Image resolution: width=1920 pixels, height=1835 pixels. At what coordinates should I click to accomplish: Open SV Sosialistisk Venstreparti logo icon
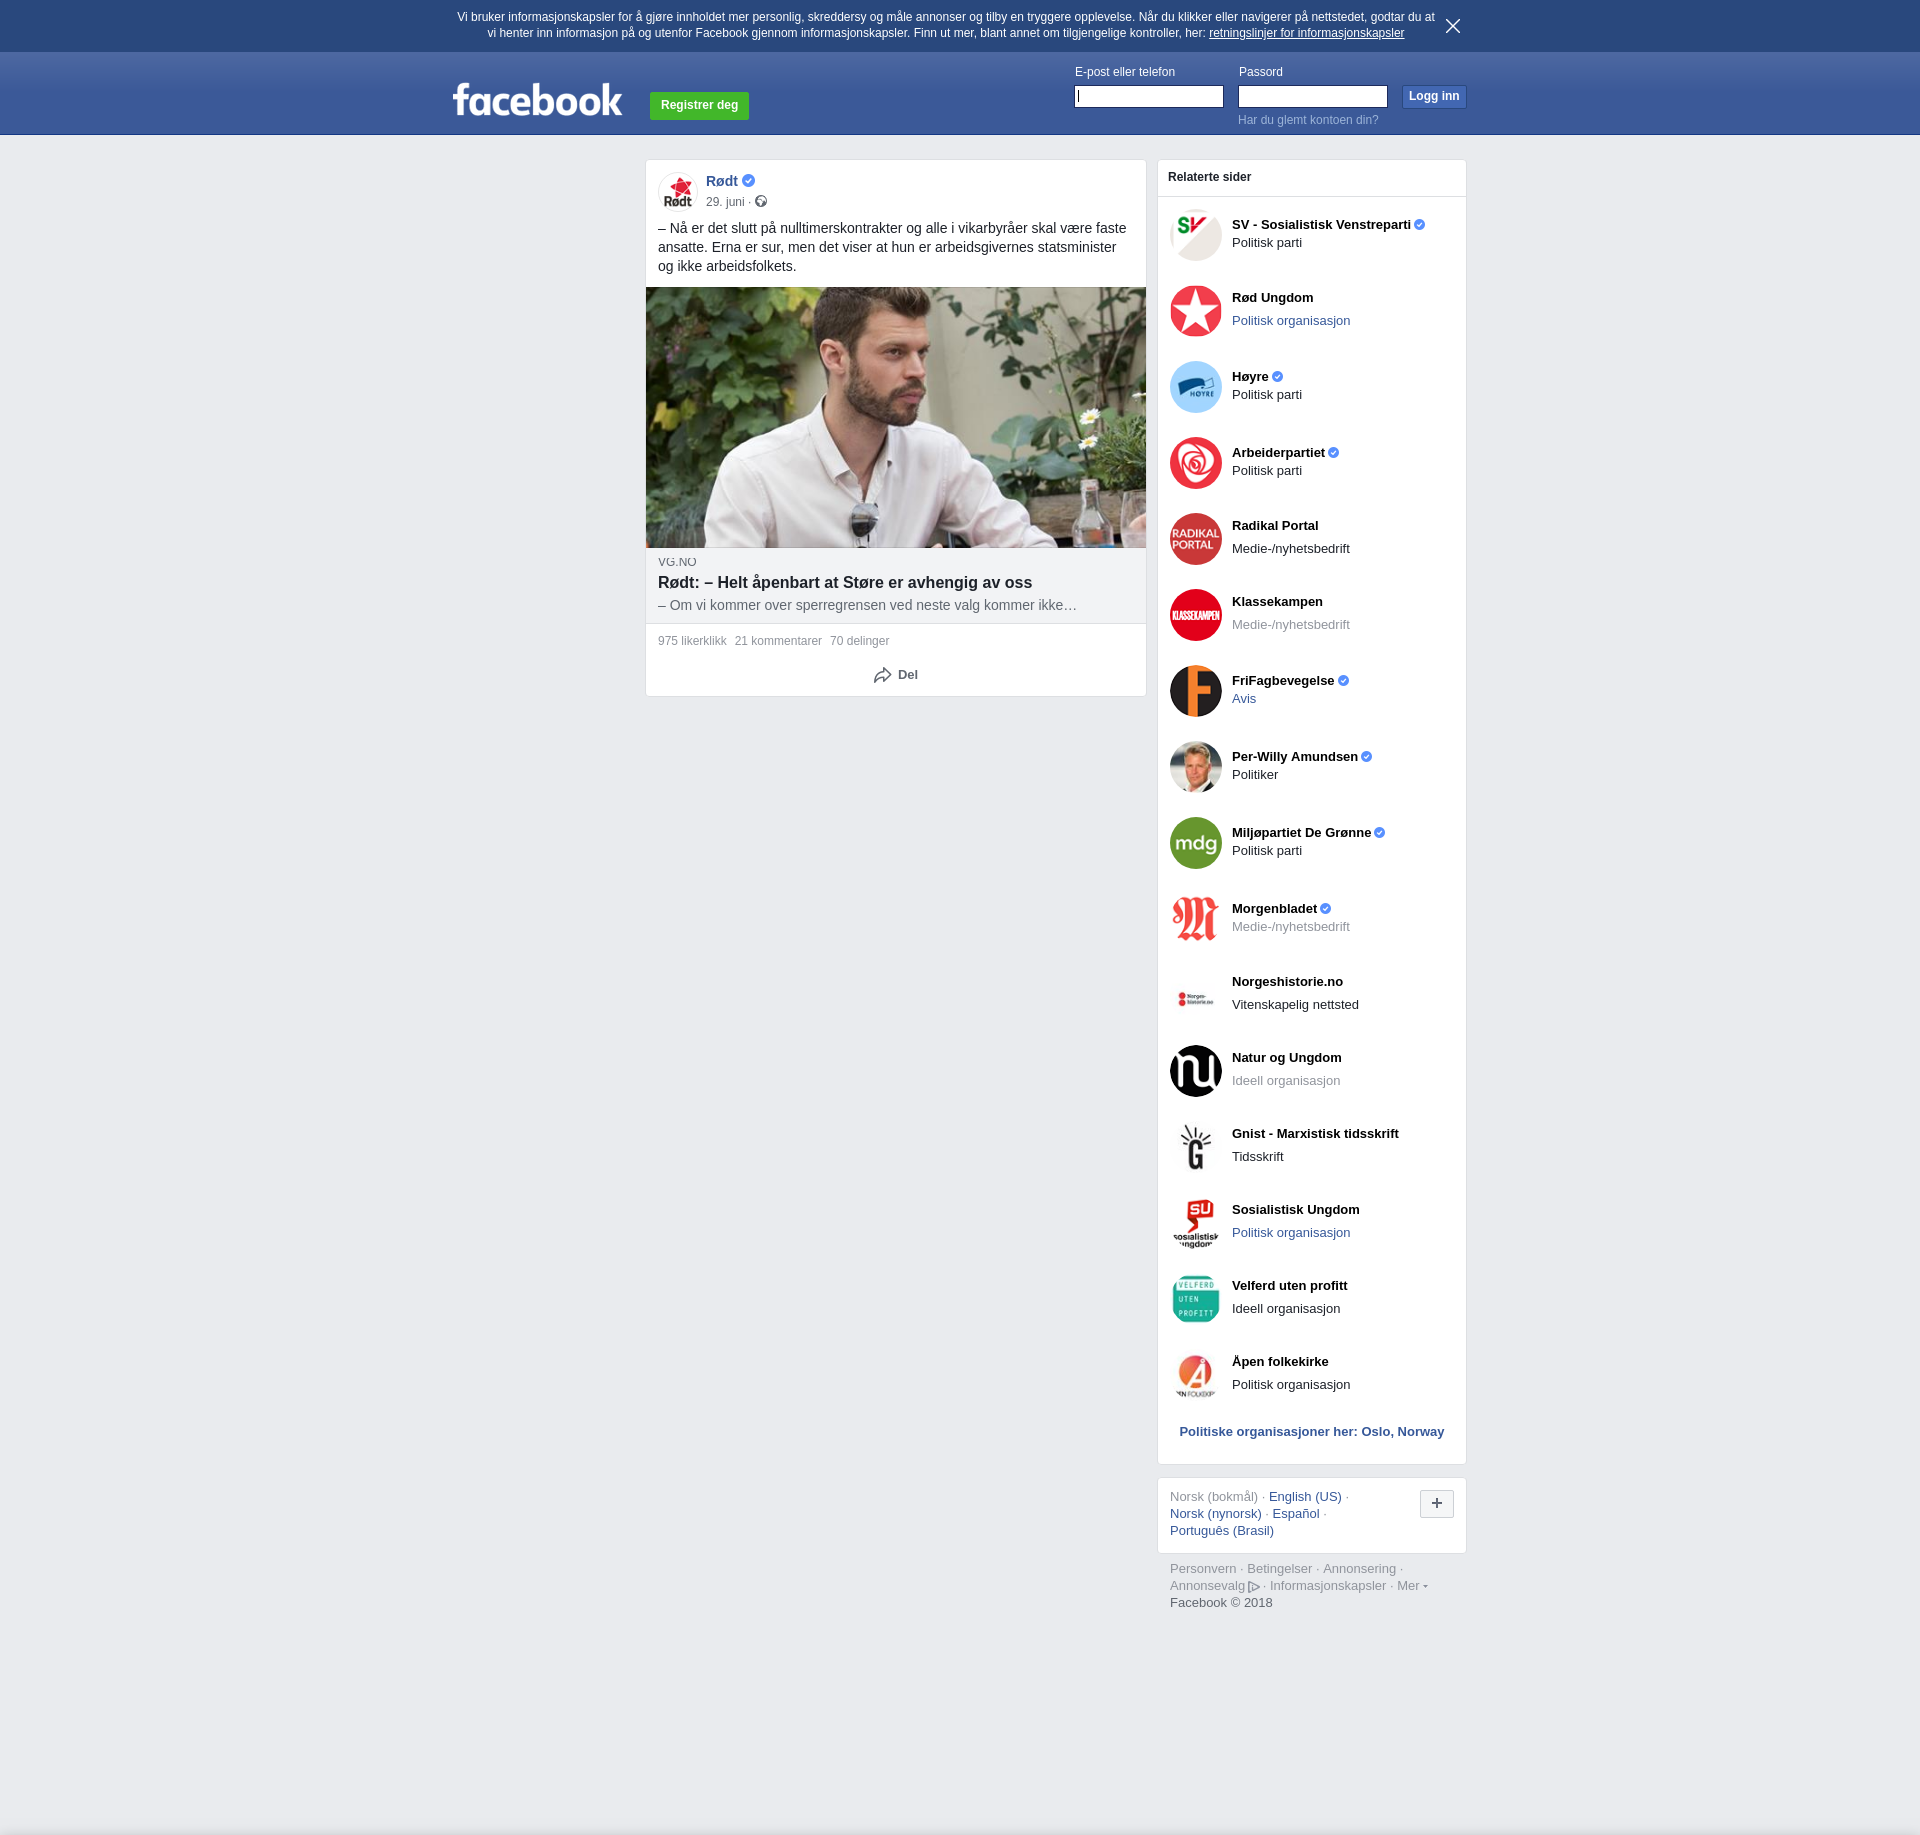click(x=1196, y=235)
